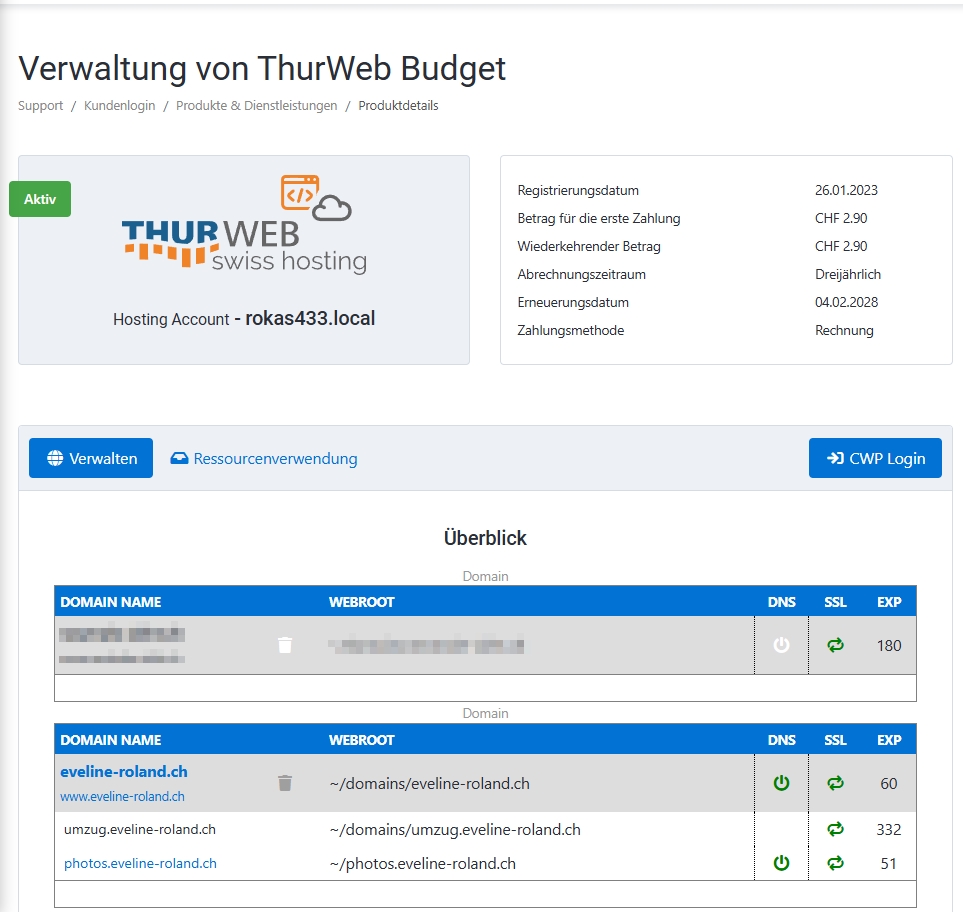Click the EXP value 332
Viewport: 963px width, 912px height.
coord(889,830)
